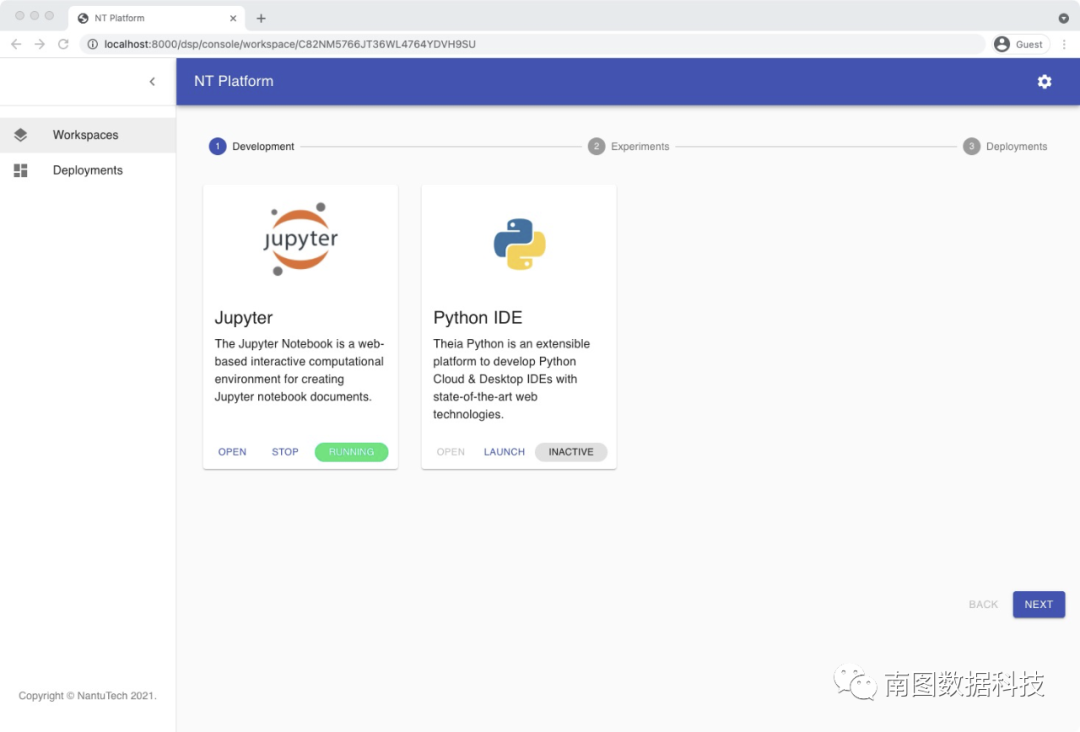Click the browser back arrow

[x=17, y=44]
